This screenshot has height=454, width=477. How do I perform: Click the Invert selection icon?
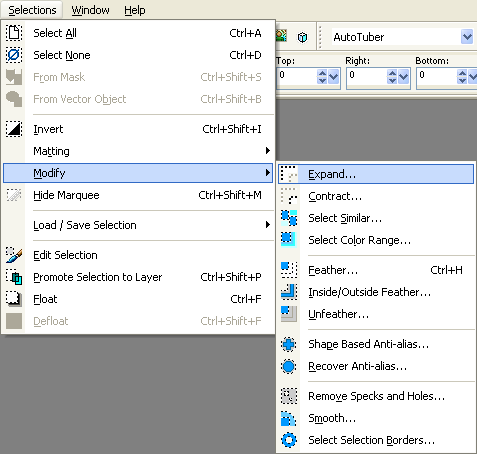pyautogui.click(x=14, y=129)
